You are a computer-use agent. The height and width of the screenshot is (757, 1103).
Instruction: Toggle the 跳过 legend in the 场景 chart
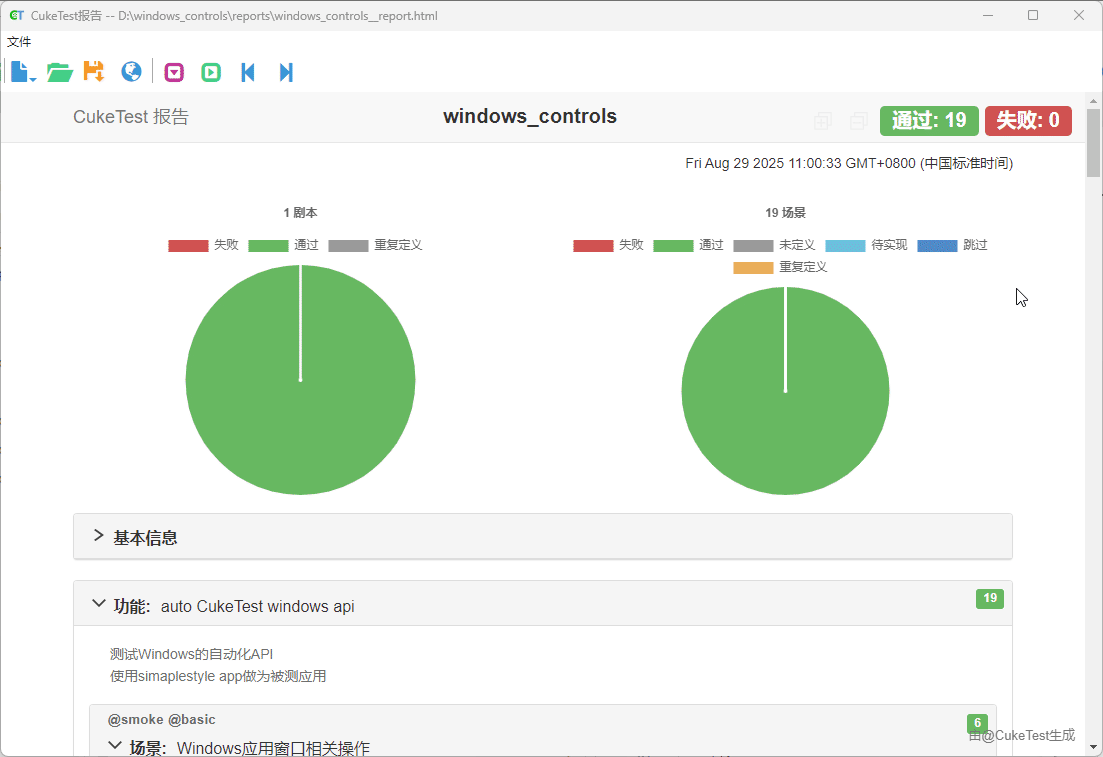952,245
